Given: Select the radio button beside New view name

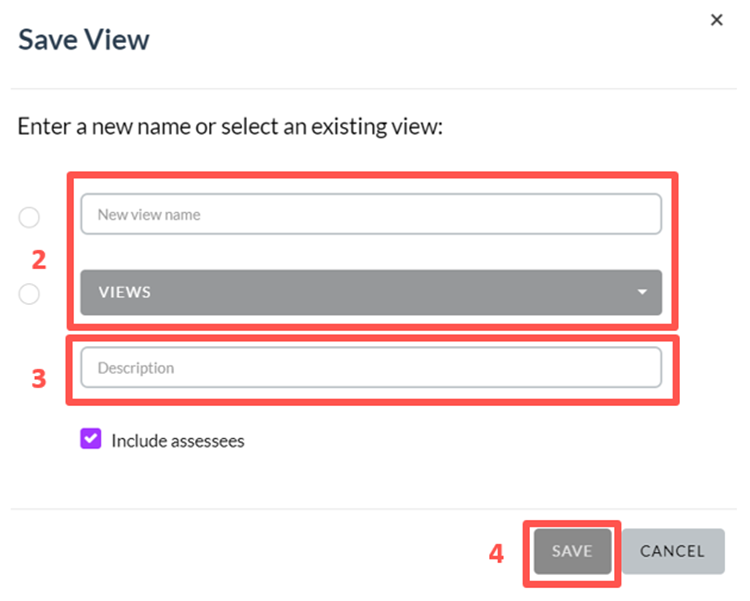Looking at the screenshot, I should 29,217.
